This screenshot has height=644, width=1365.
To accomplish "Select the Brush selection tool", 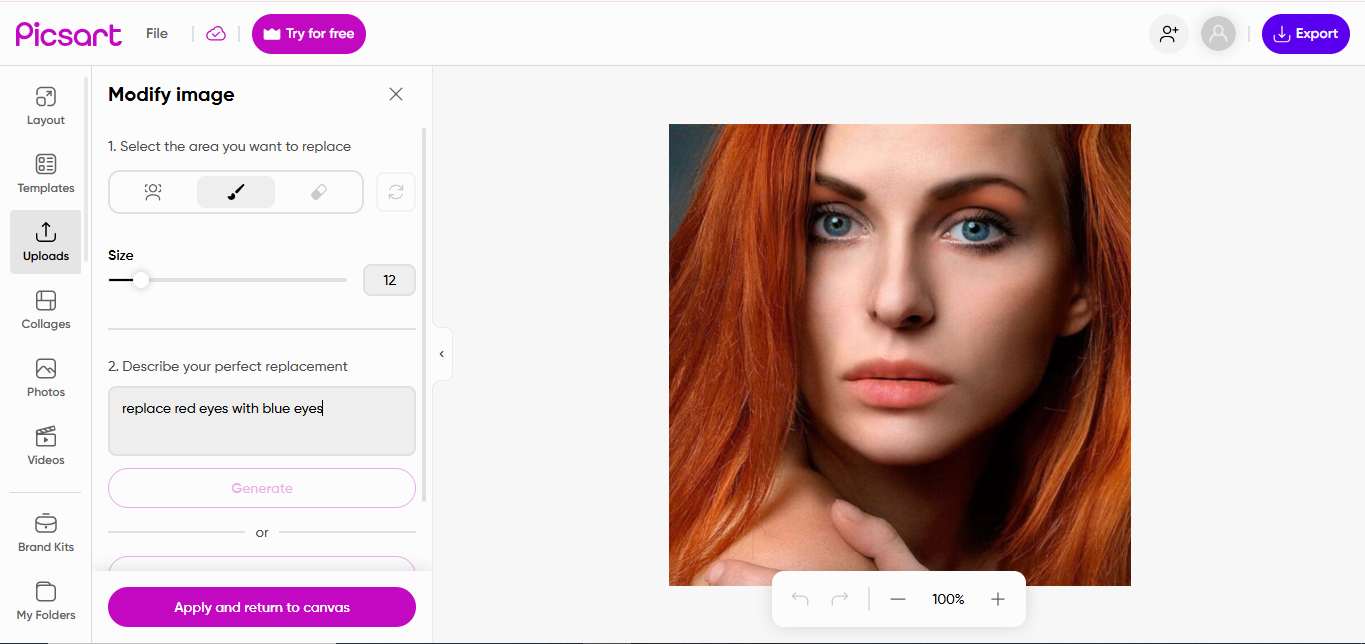I will click(x=236, y=192).
